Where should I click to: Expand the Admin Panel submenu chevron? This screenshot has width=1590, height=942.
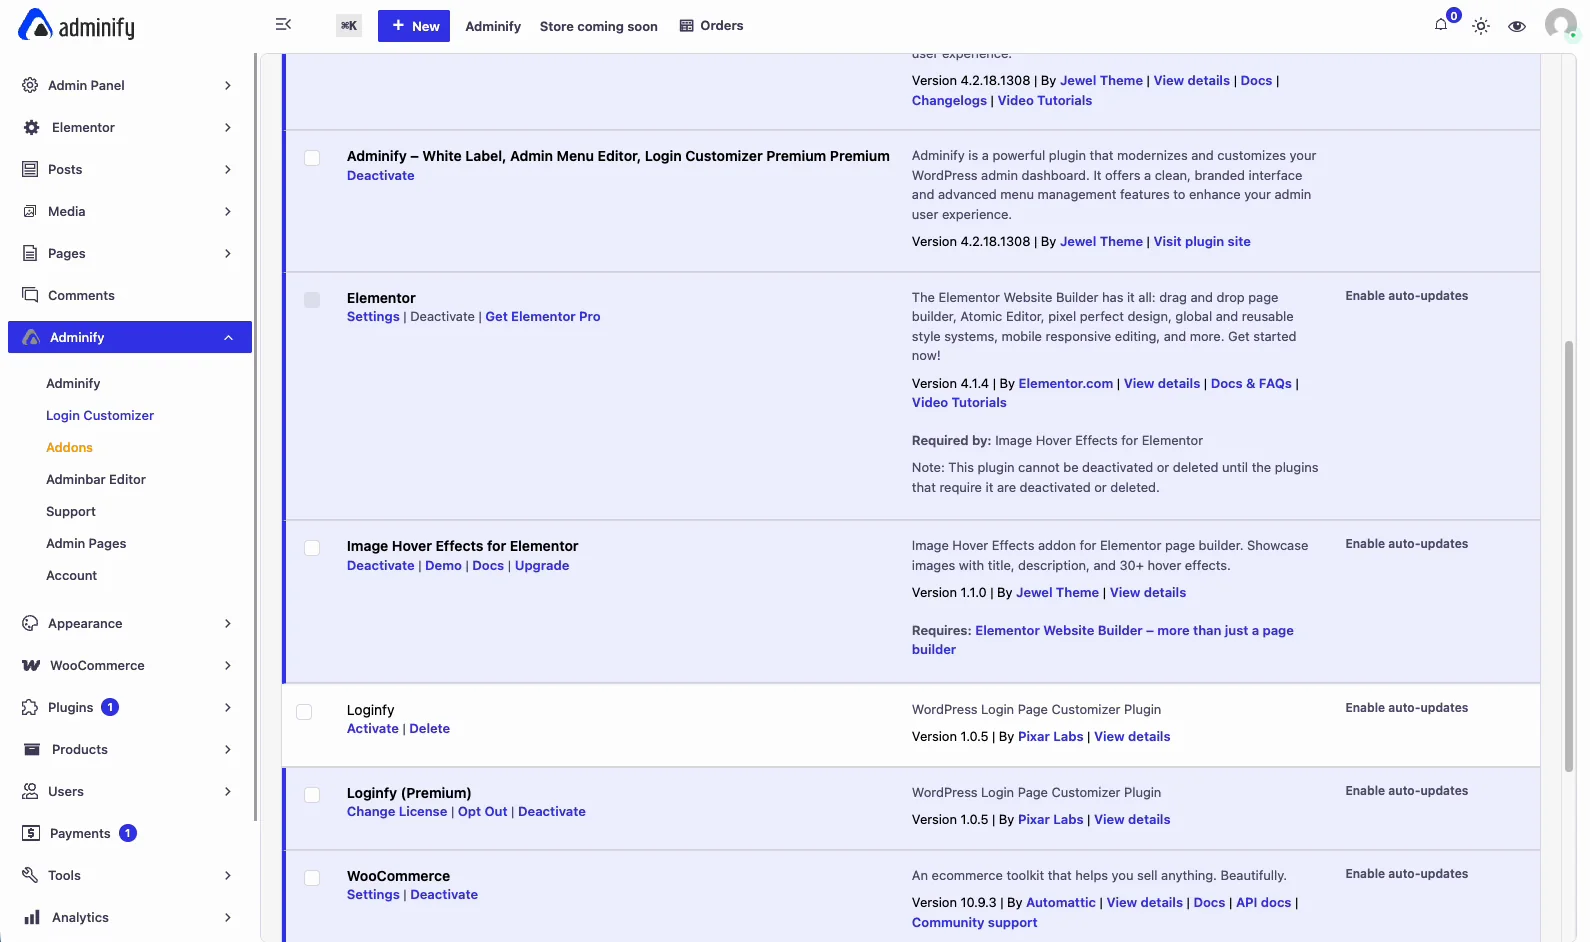pyautogui.click(x=228, y=85)
